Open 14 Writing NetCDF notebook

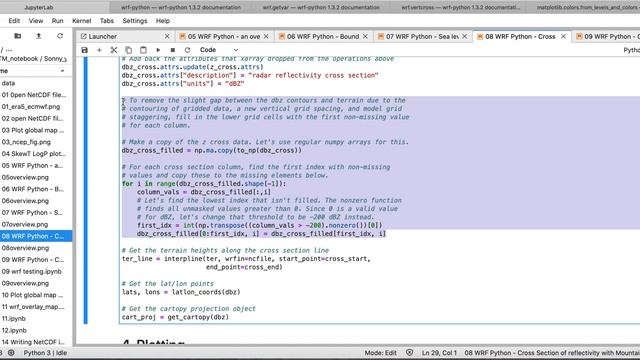36,342
